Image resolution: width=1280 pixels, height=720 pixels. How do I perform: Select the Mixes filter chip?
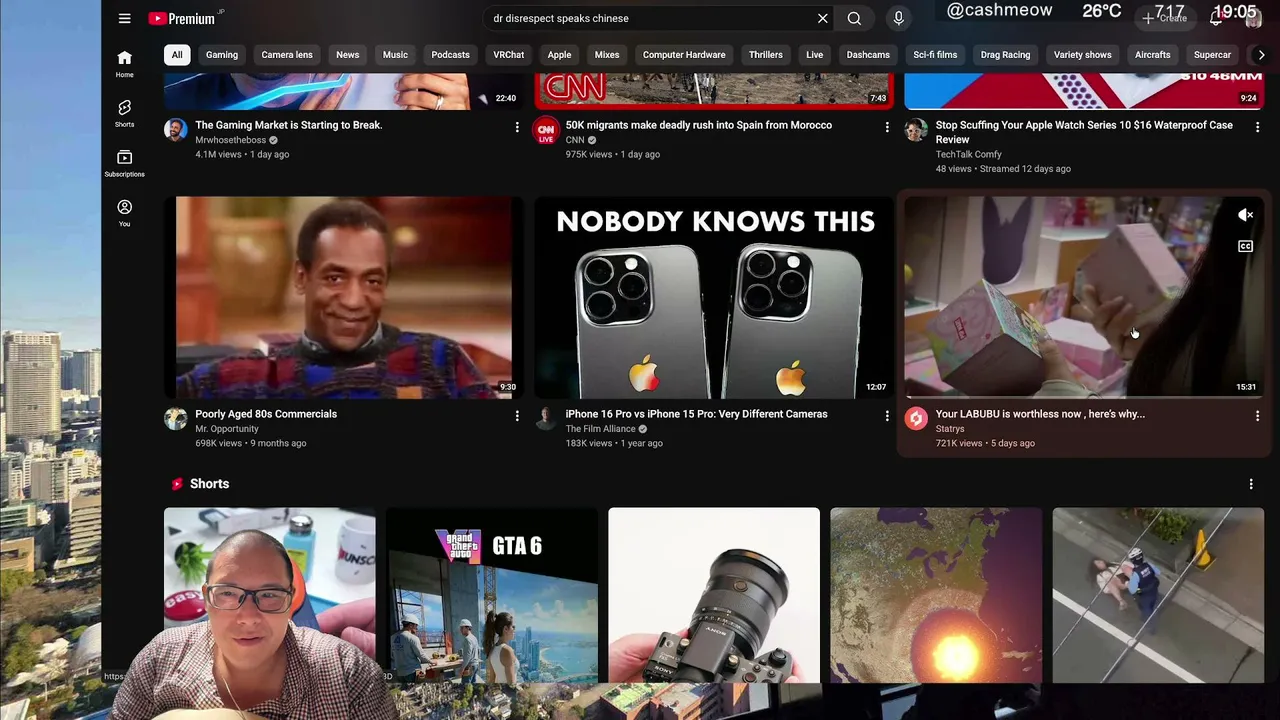[x=607, y=55]
